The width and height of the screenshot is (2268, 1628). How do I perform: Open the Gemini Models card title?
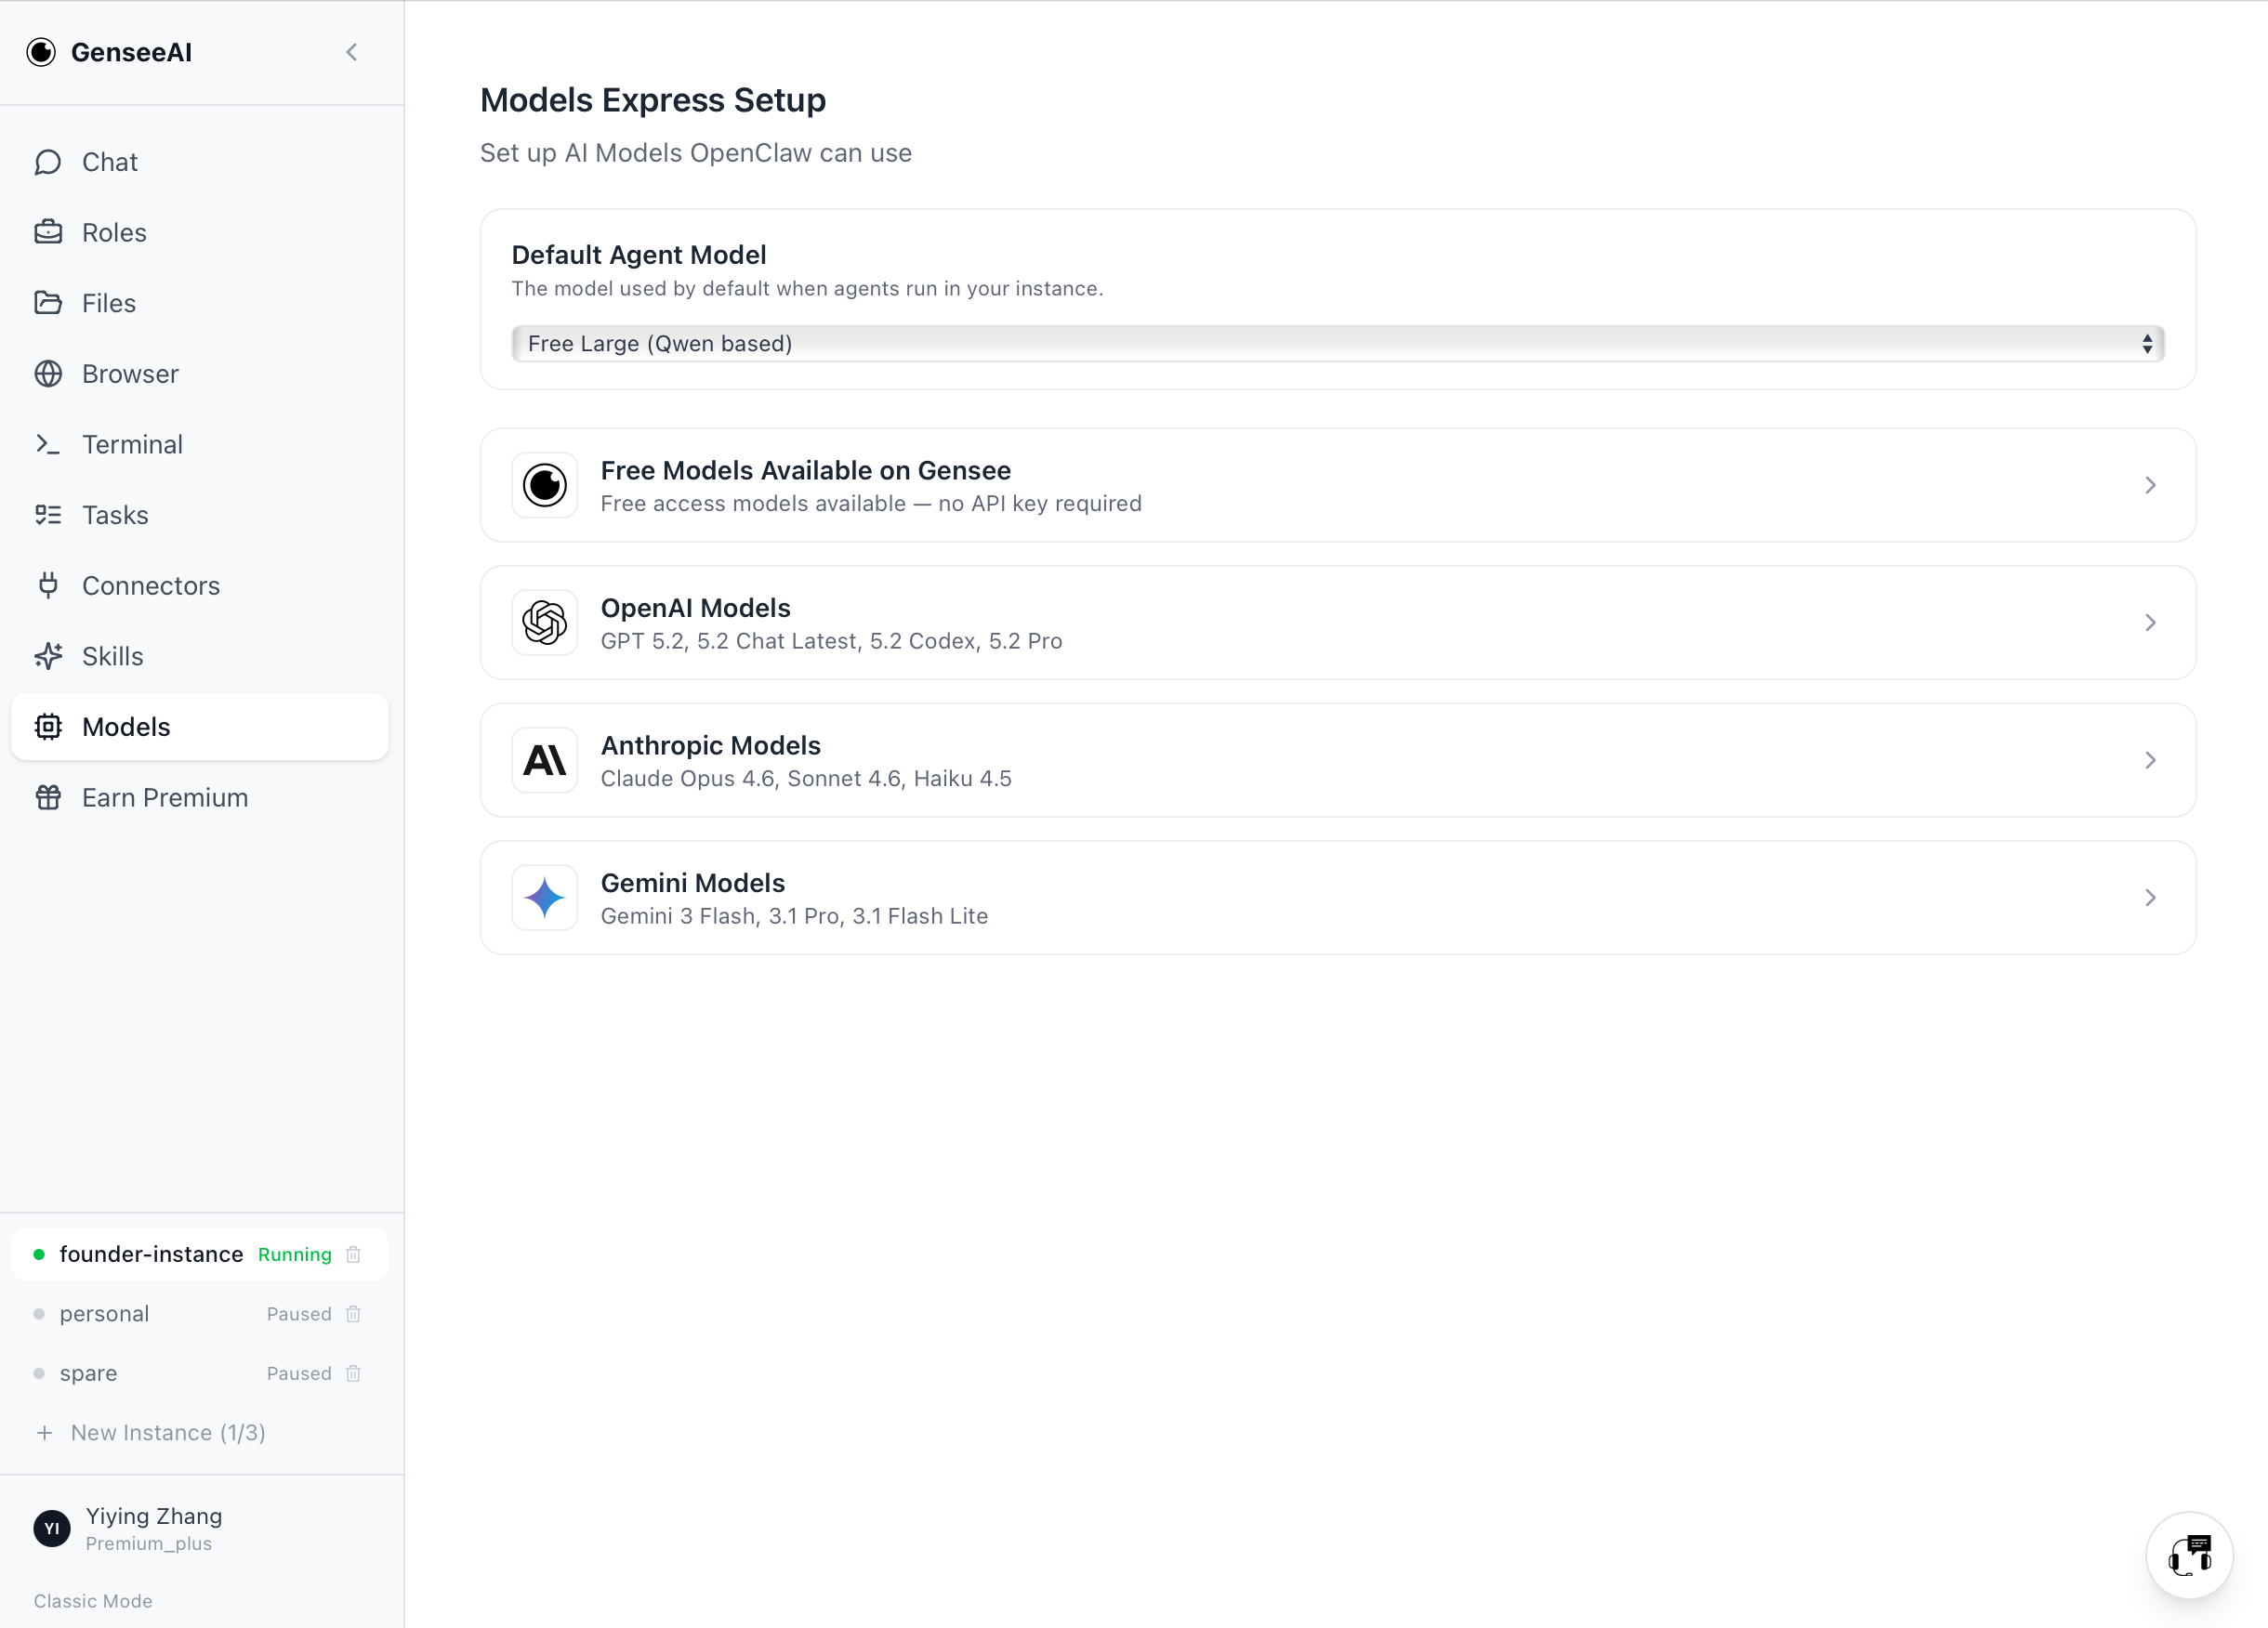[693, 883]
